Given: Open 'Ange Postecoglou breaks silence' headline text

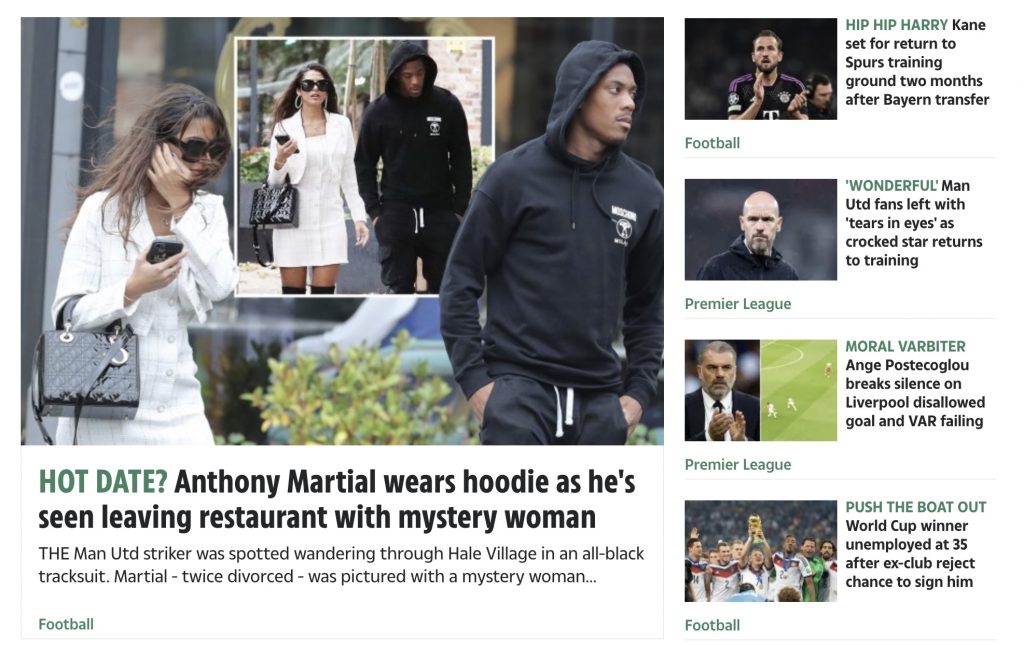Looking at the screenshot, I should (x=915, y=393).
